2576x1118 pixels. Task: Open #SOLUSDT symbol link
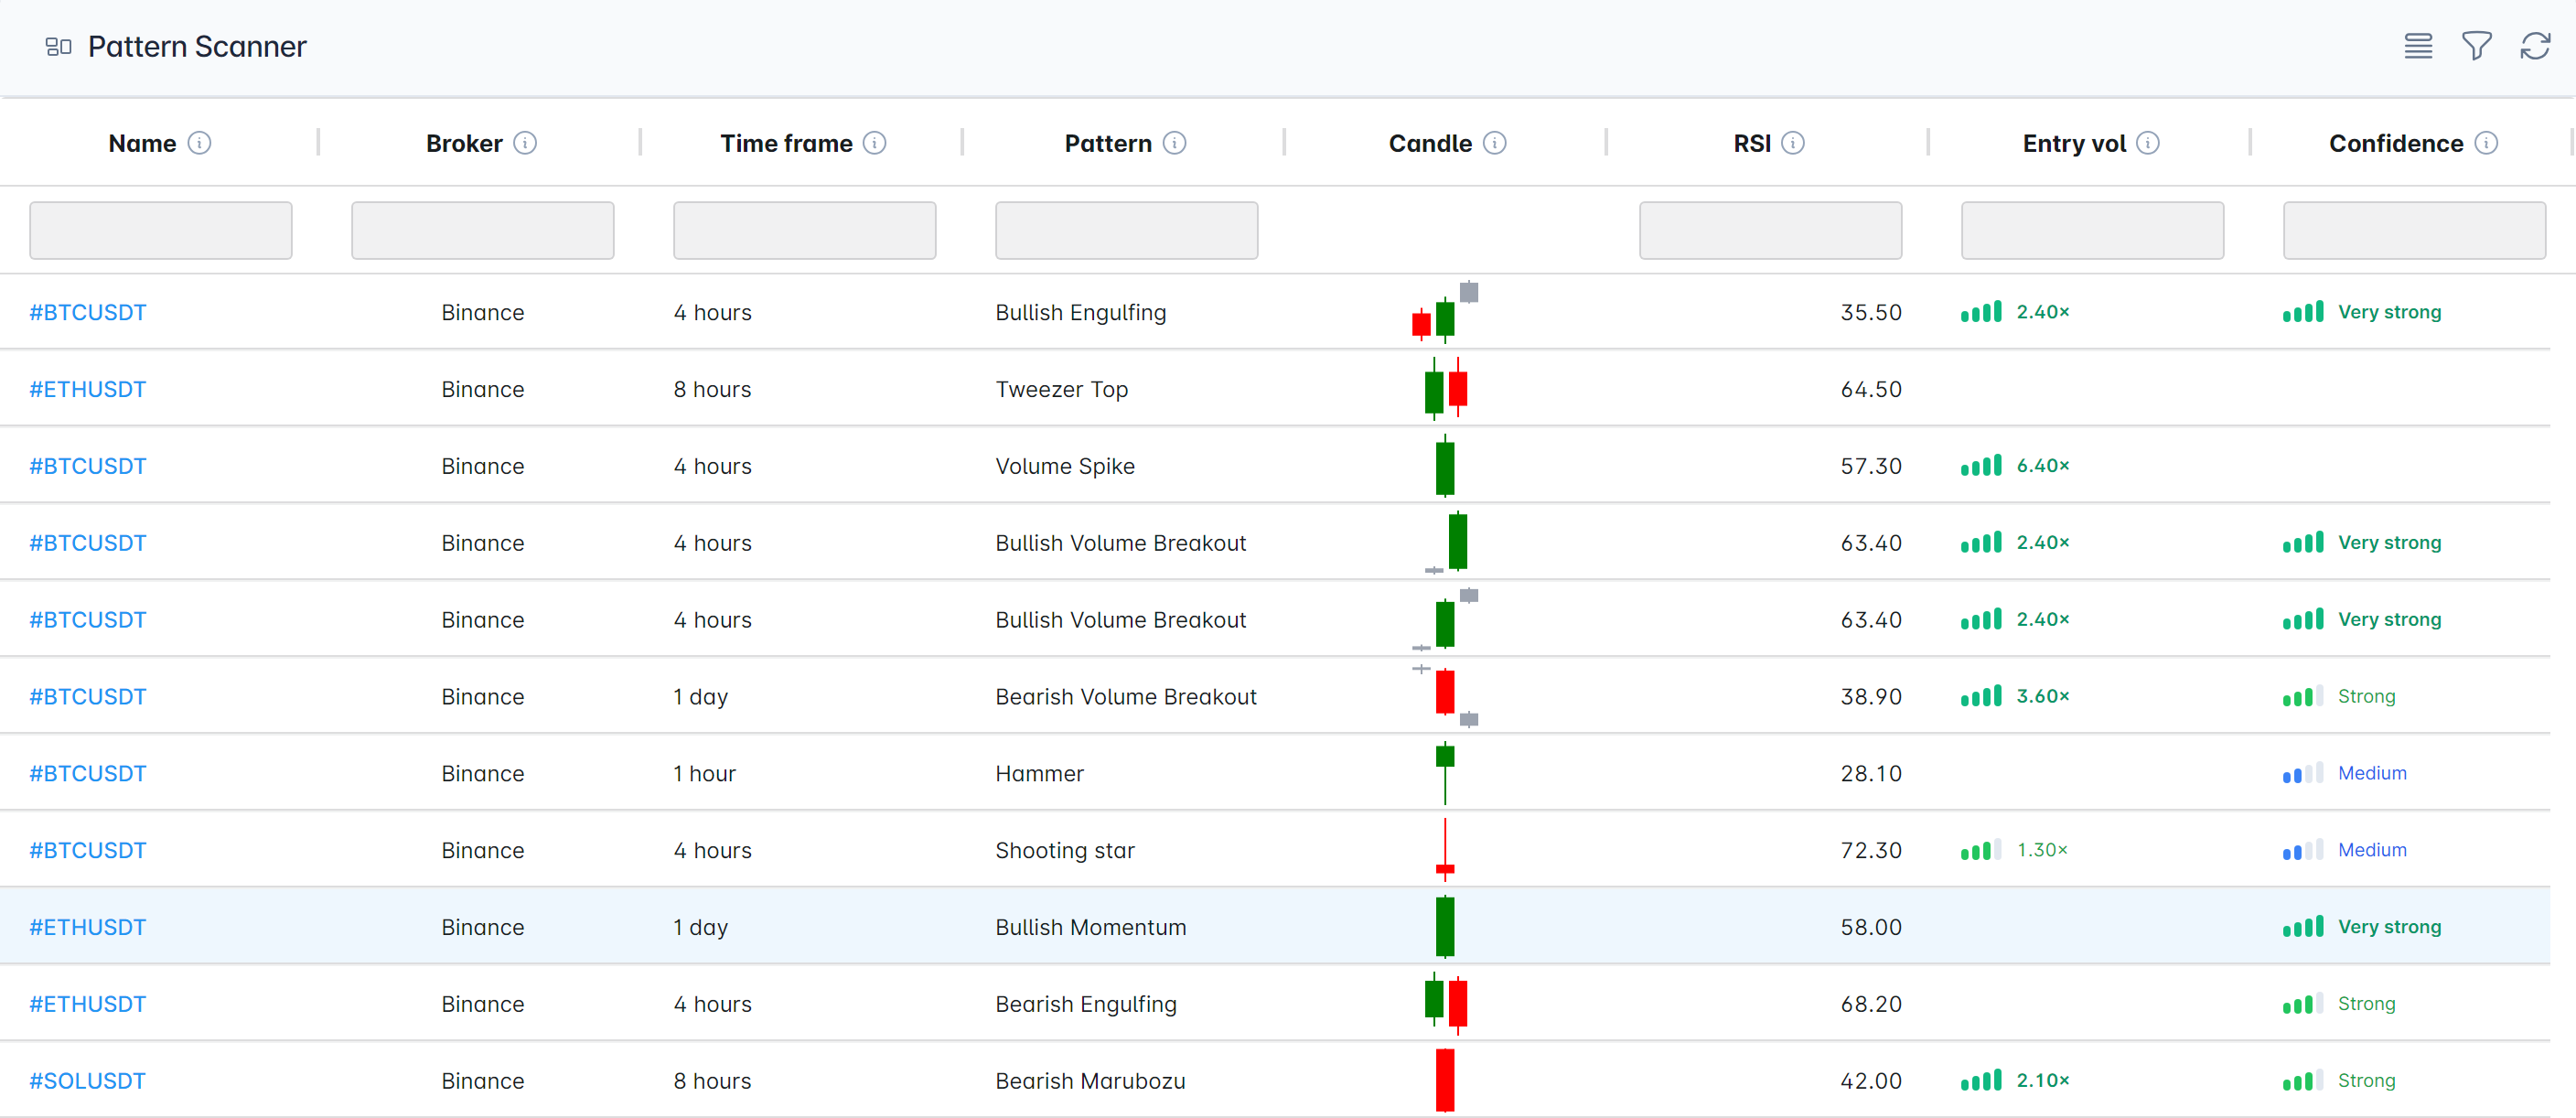(88, 1080)
